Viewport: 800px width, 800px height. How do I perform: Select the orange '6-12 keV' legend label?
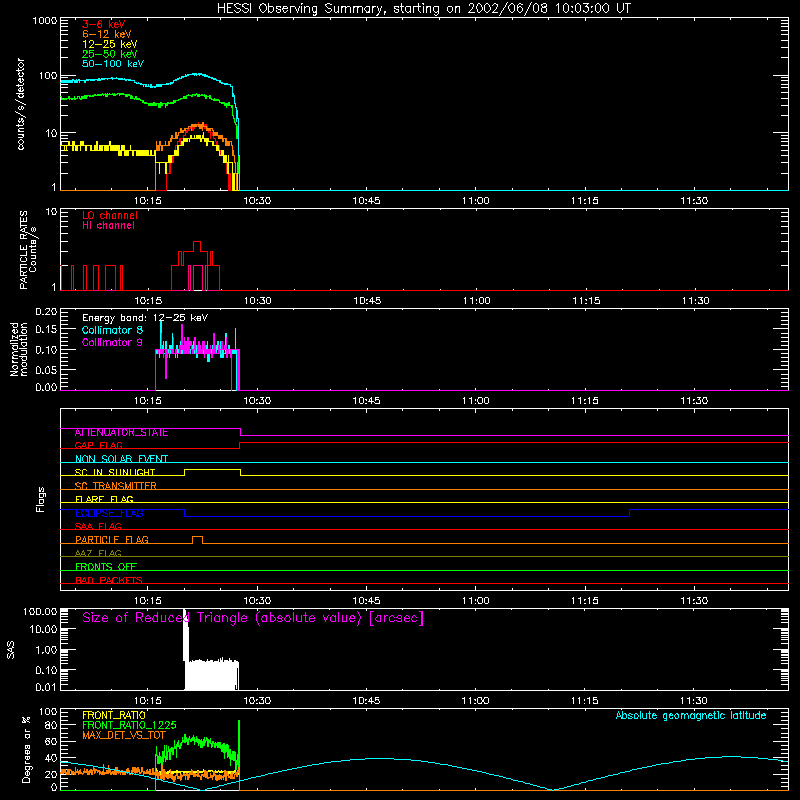point(106,34)
